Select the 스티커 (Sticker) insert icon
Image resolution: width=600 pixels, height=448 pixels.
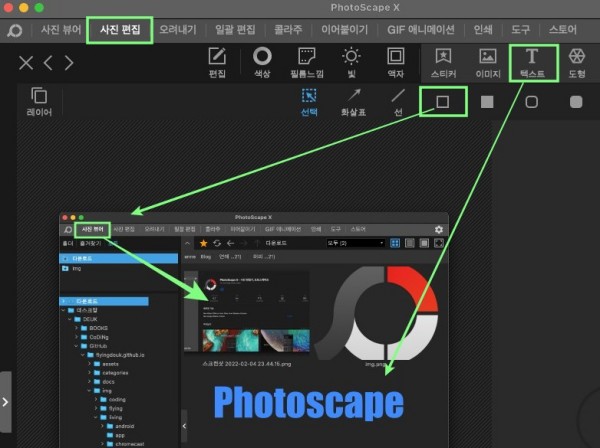[443, 62]
